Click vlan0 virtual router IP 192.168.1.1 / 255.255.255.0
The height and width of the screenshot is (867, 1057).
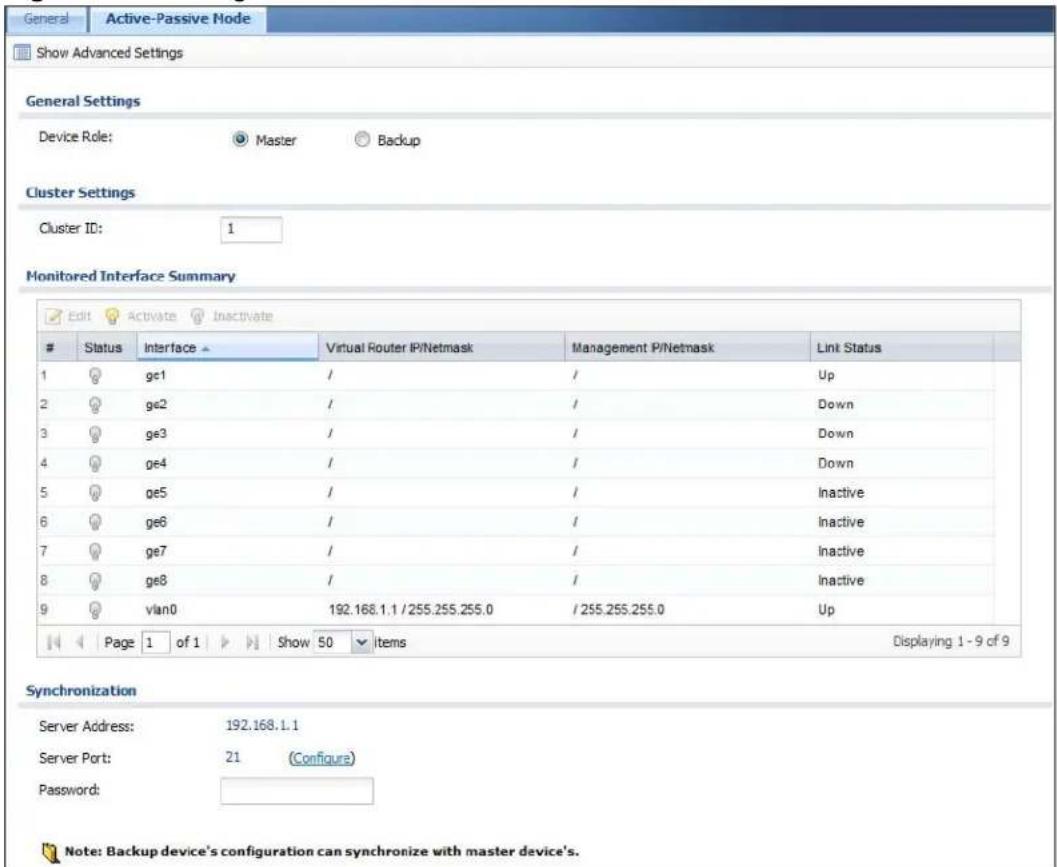click(x=411, y=609)
